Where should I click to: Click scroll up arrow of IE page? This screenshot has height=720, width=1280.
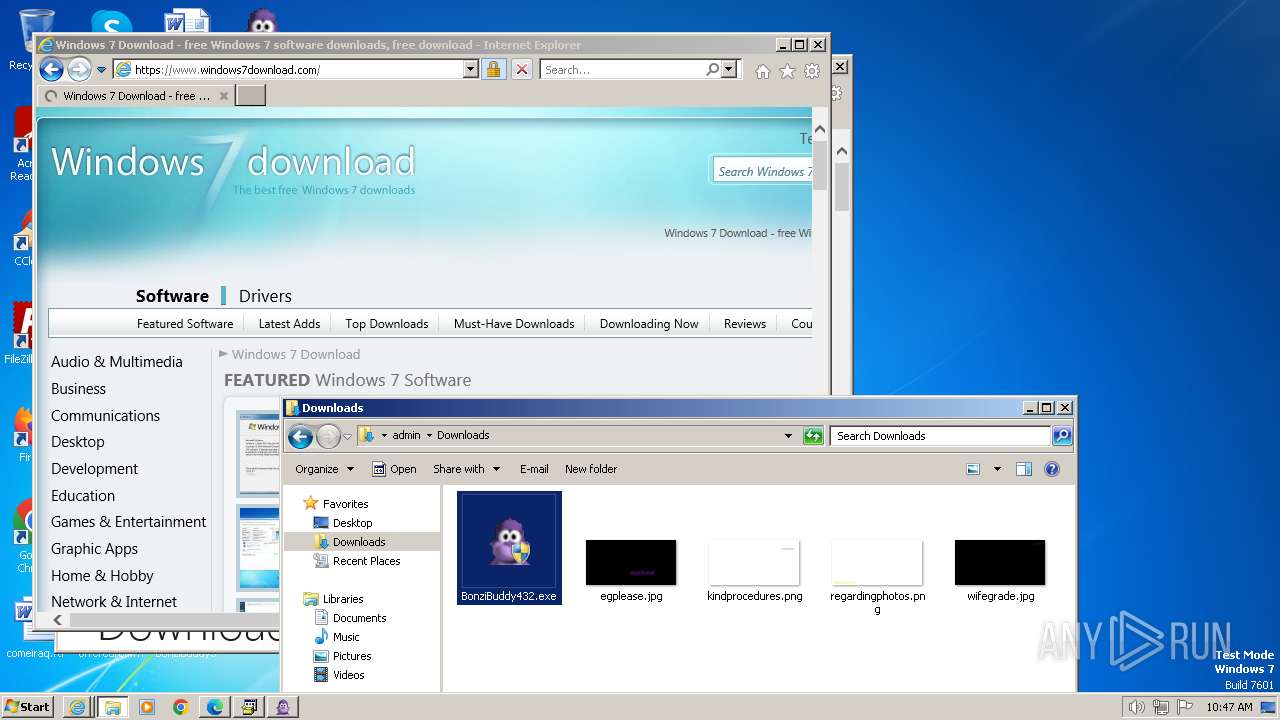(x=820, y=130)
